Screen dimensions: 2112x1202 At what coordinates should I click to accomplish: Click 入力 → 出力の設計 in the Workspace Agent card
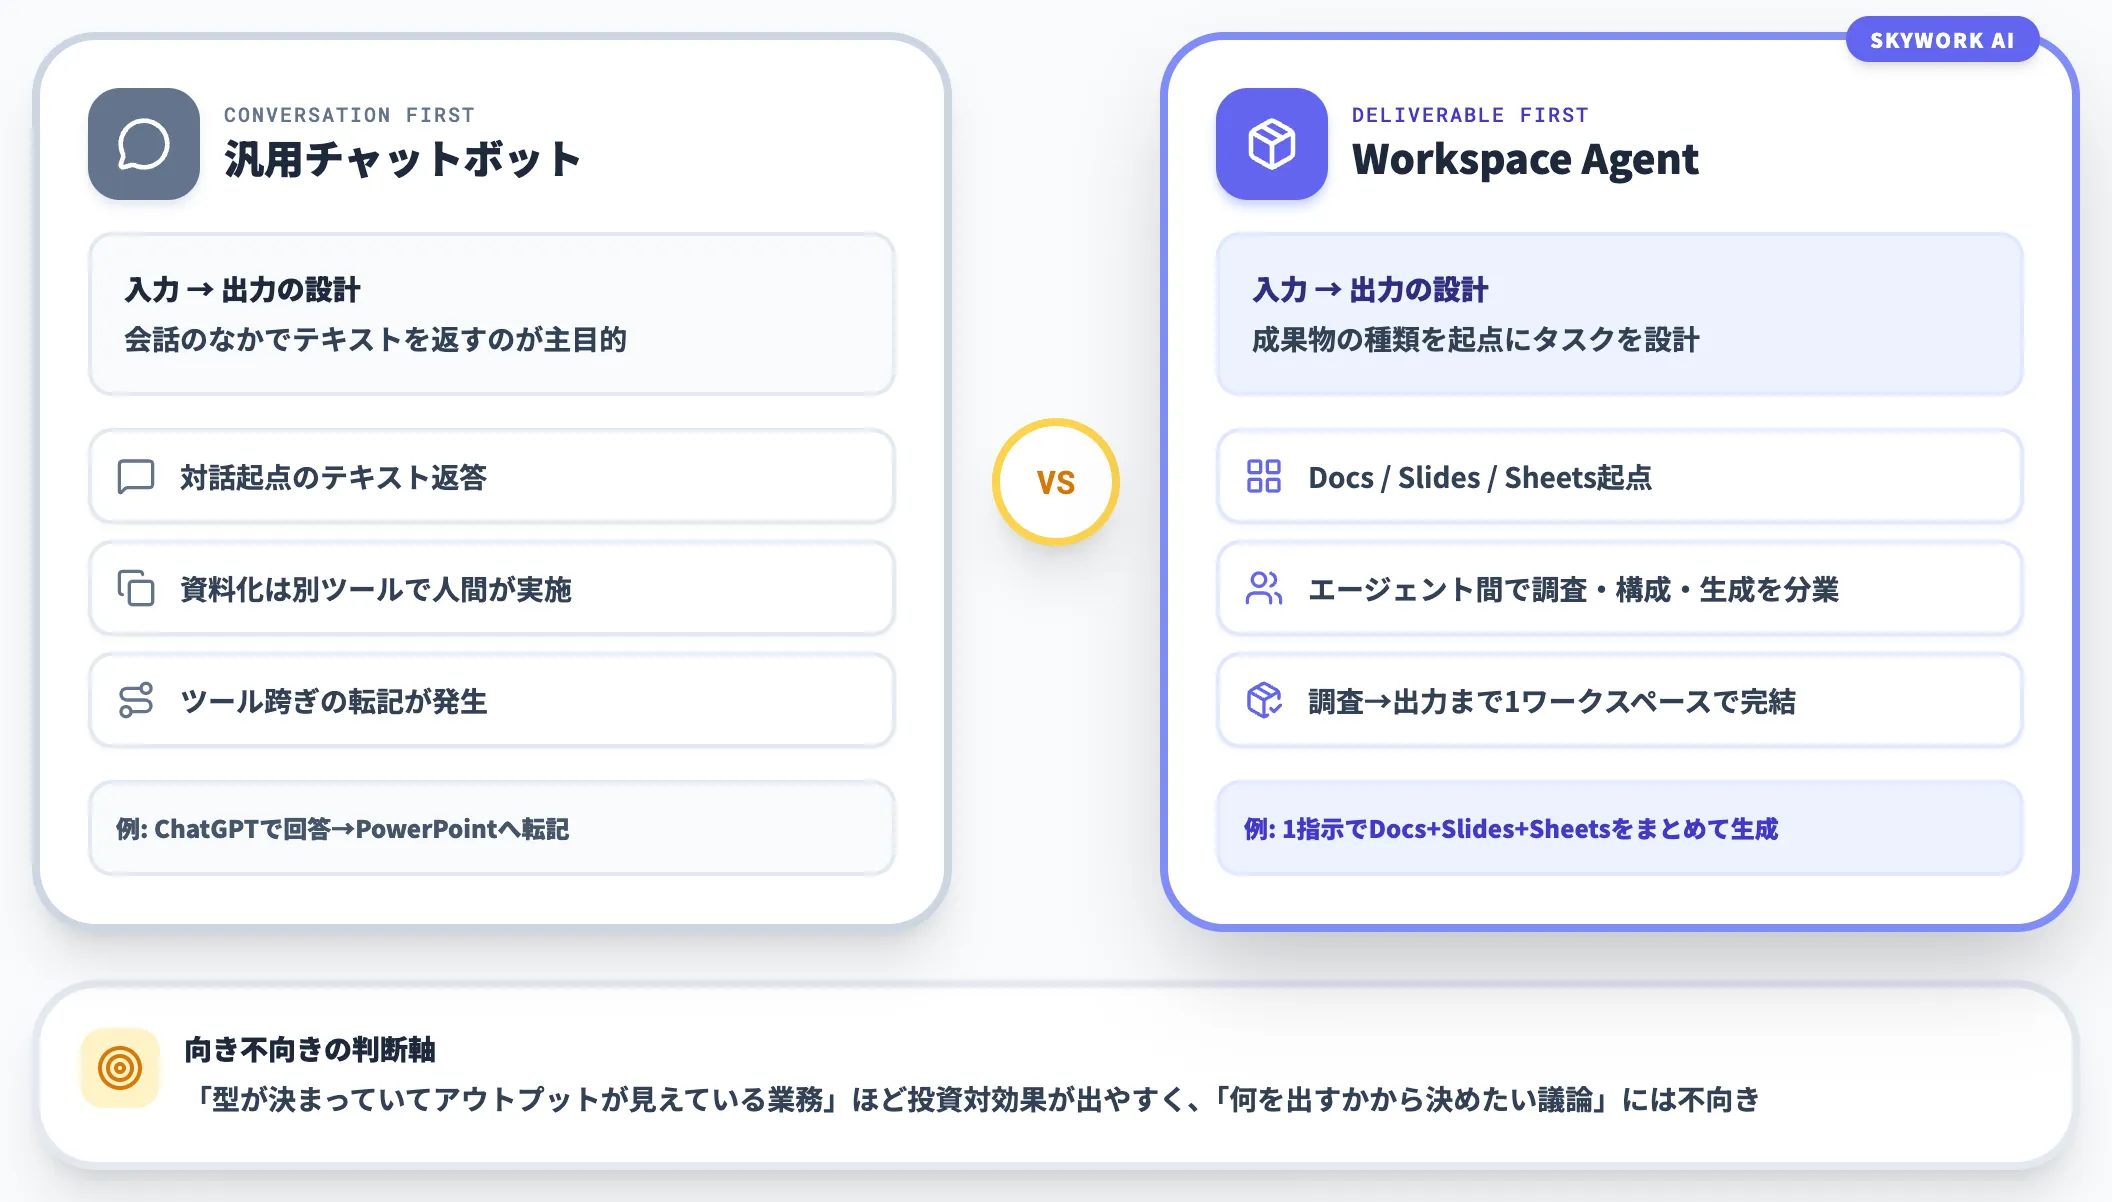1370,290
